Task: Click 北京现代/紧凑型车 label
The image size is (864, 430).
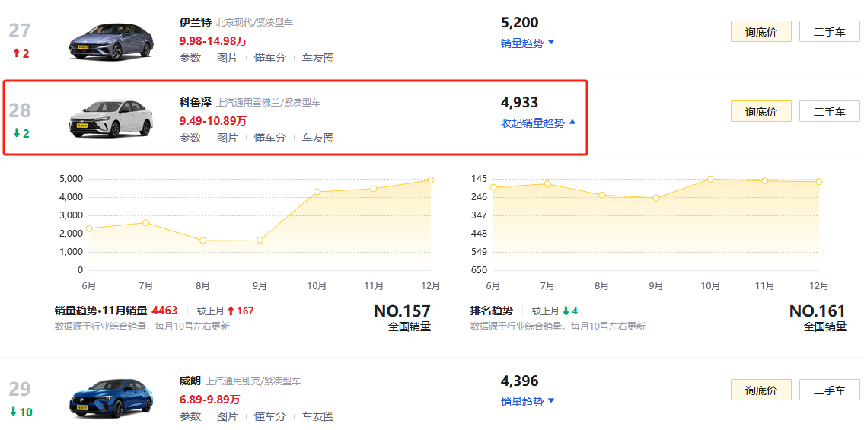Action: pyautogui.click(x=255, y=23)
